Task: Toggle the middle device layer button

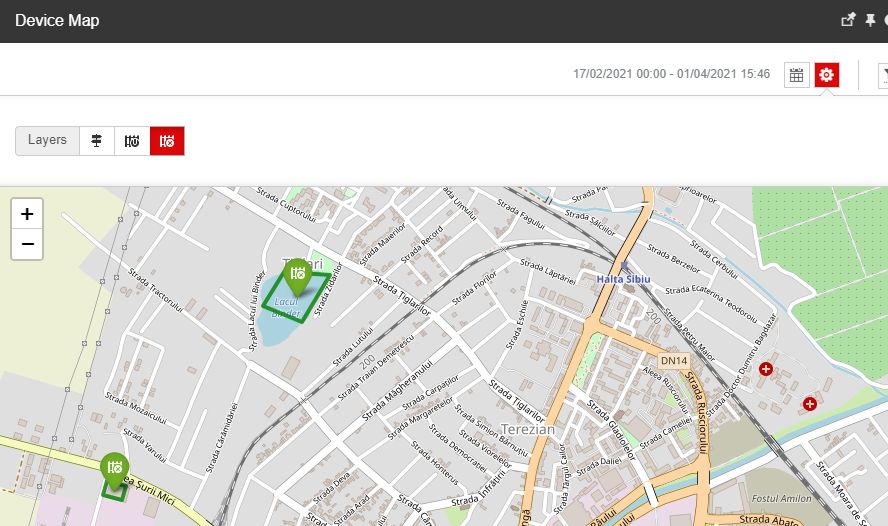Action: 132,141
